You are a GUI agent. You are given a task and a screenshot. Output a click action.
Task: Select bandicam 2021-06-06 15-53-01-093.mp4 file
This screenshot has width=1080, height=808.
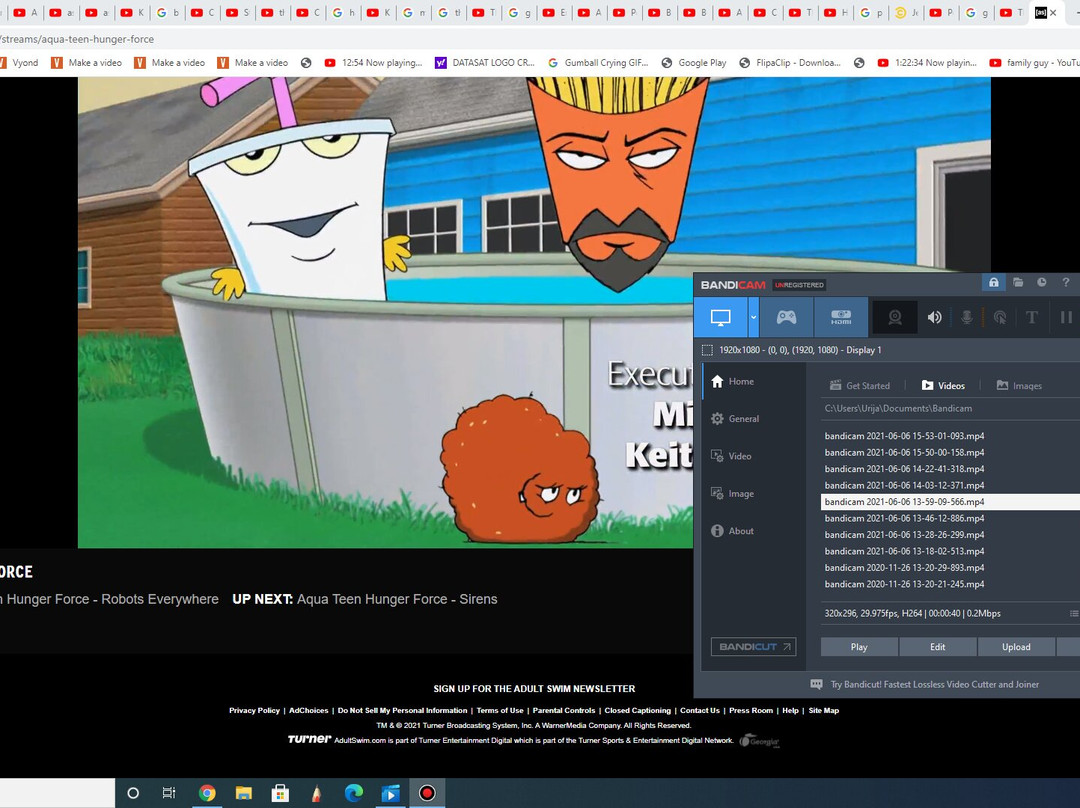pos(904,436)
